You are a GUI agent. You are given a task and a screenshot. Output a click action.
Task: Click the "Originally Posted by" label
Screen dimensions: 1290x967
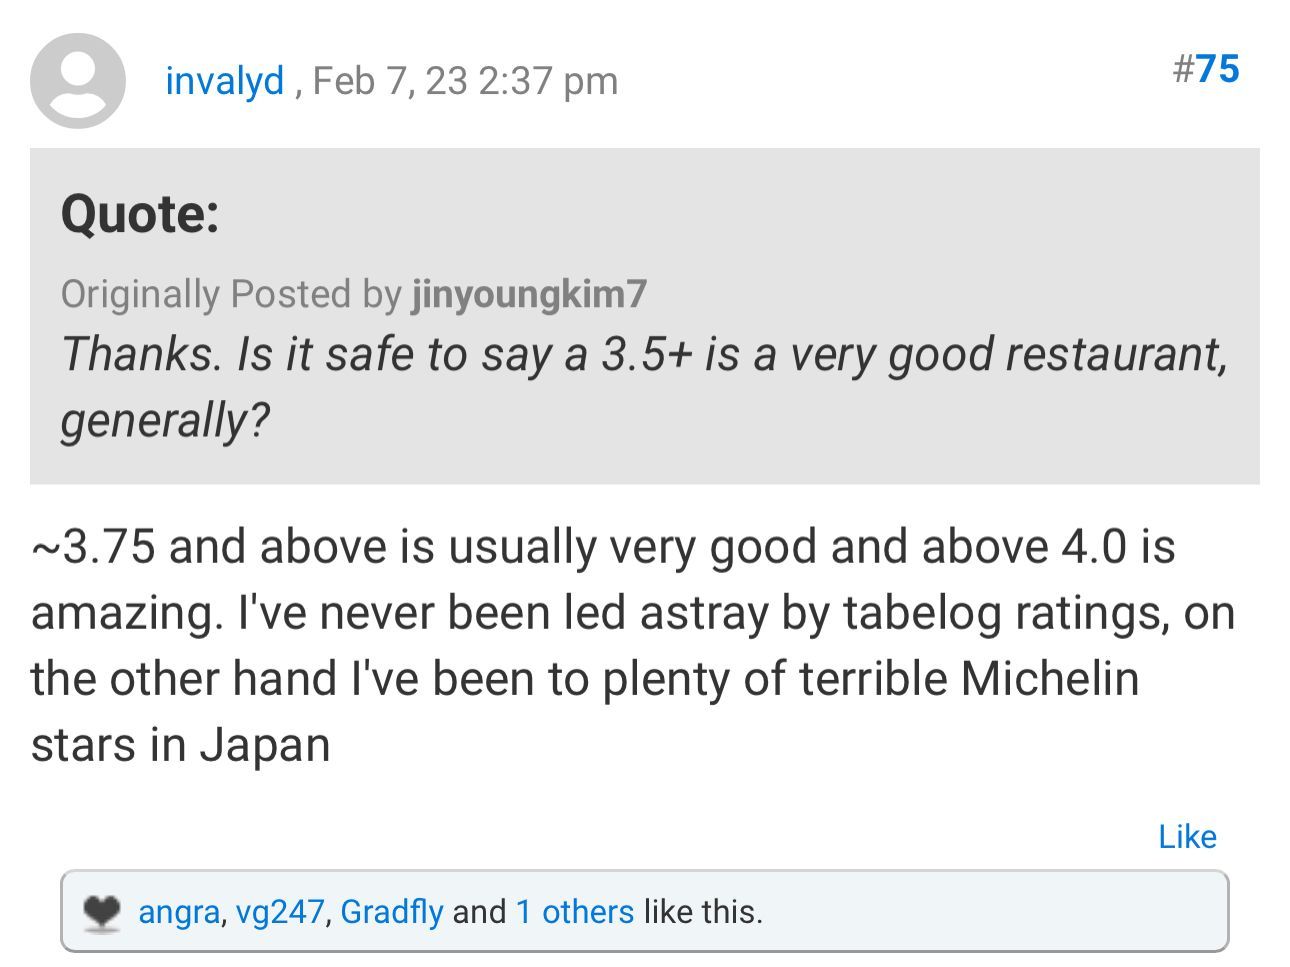(x=231, y=294)
